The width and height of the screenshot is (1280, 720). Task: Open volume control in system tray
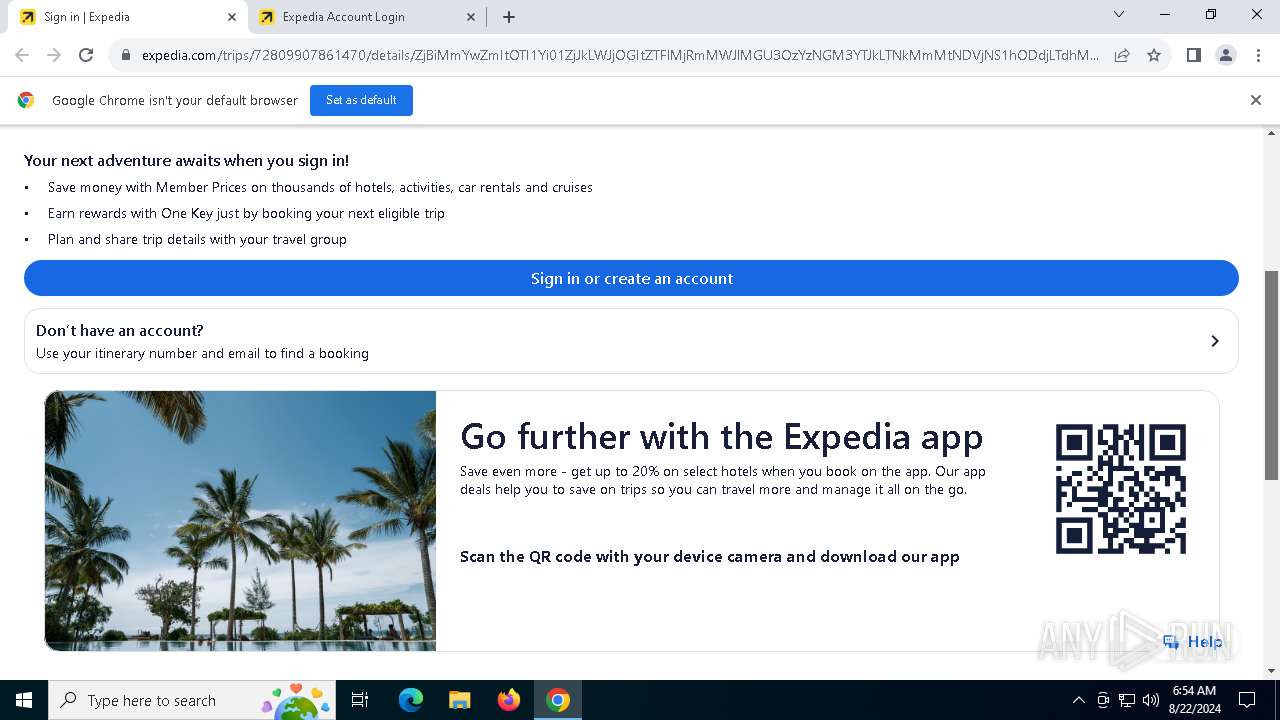point(1151,700)
